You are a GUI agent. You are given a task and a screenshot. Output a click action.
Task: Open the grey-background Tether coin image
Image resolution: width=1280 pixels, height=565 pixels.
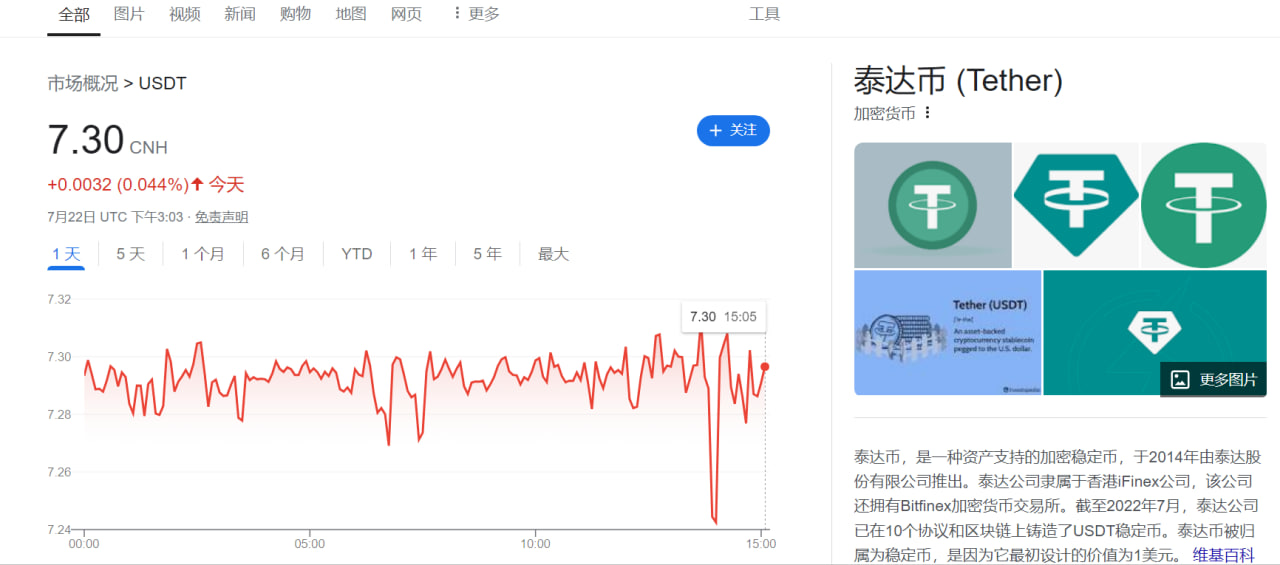(933, 205)
